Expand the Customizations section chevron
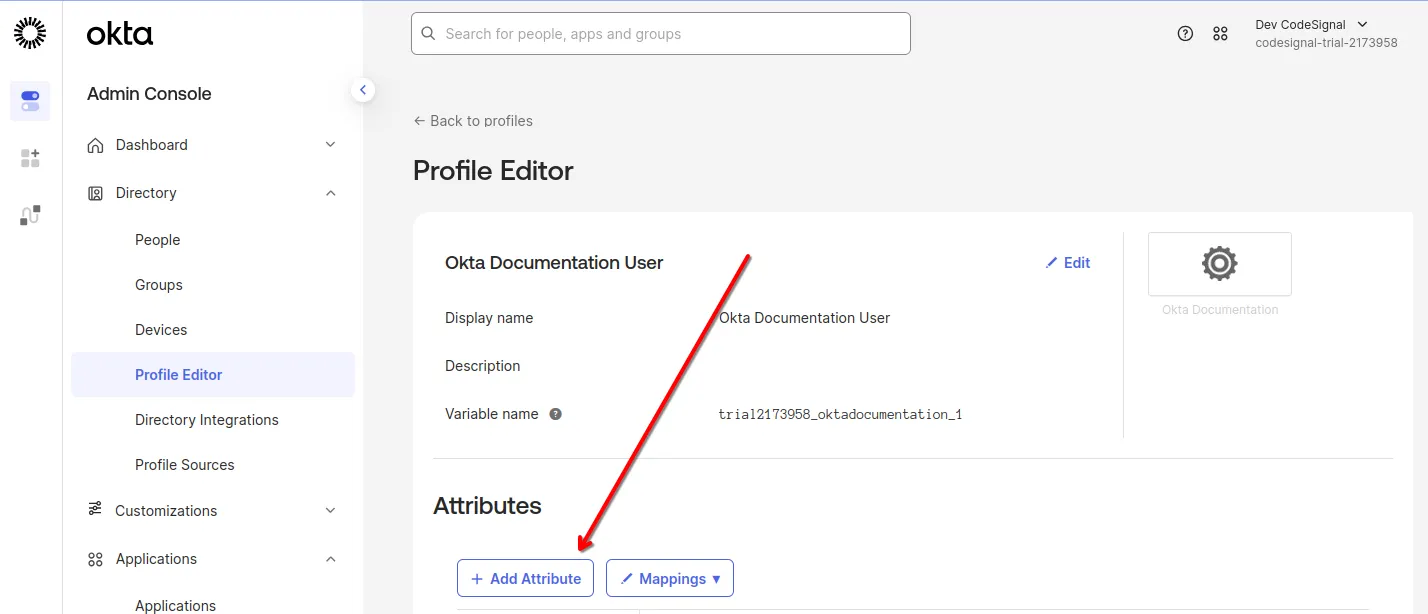Image resolution: width=1428 pixels, height=614 pixels. click(331, 510)
